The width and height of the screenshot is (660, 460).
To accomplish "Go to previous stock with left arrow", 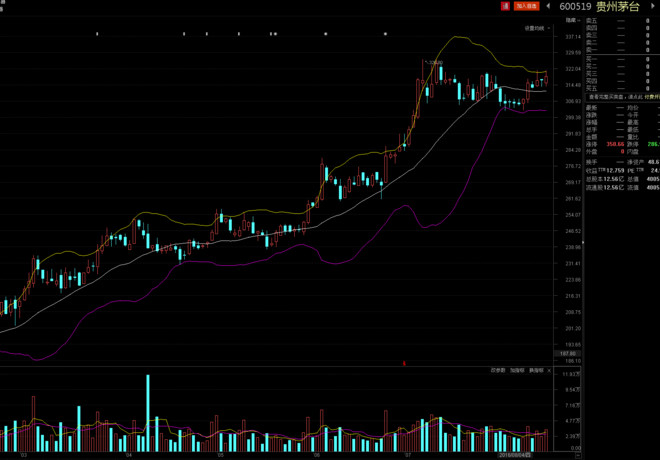I will 548,6.
